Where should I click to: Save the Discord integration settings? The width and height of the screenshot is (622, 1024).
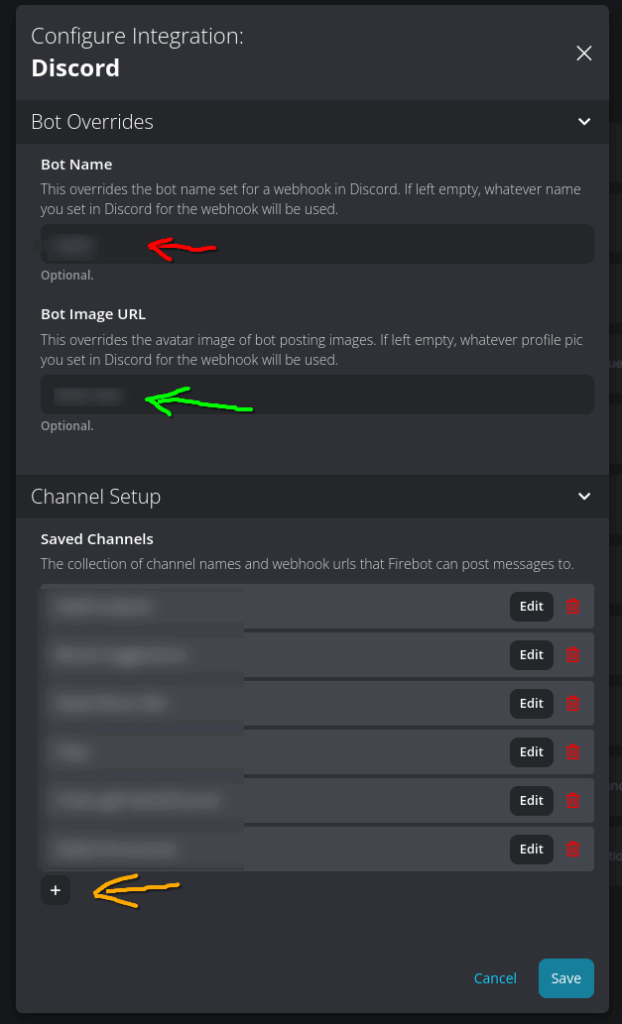566,978
